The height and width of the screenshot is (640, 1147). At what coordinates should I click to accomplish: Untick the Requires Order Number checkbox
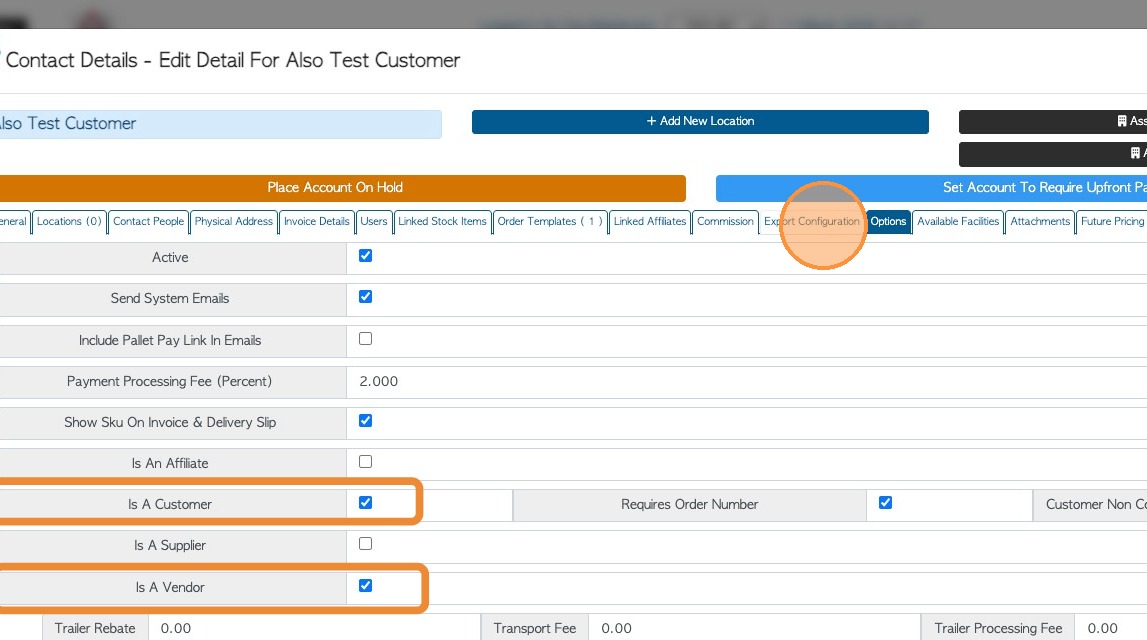pos(885,503)
